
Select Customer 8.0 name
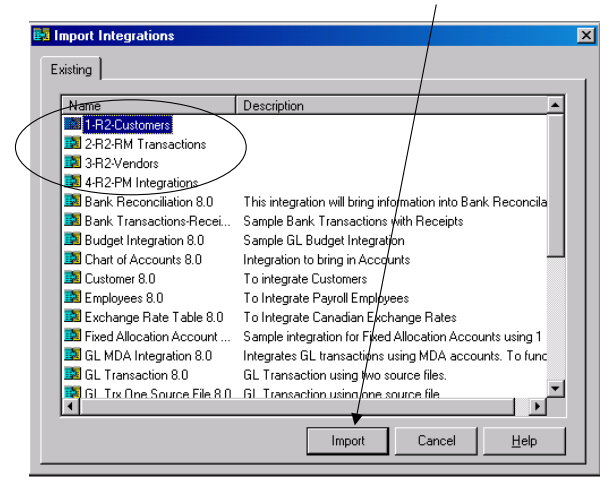point(120,278)
